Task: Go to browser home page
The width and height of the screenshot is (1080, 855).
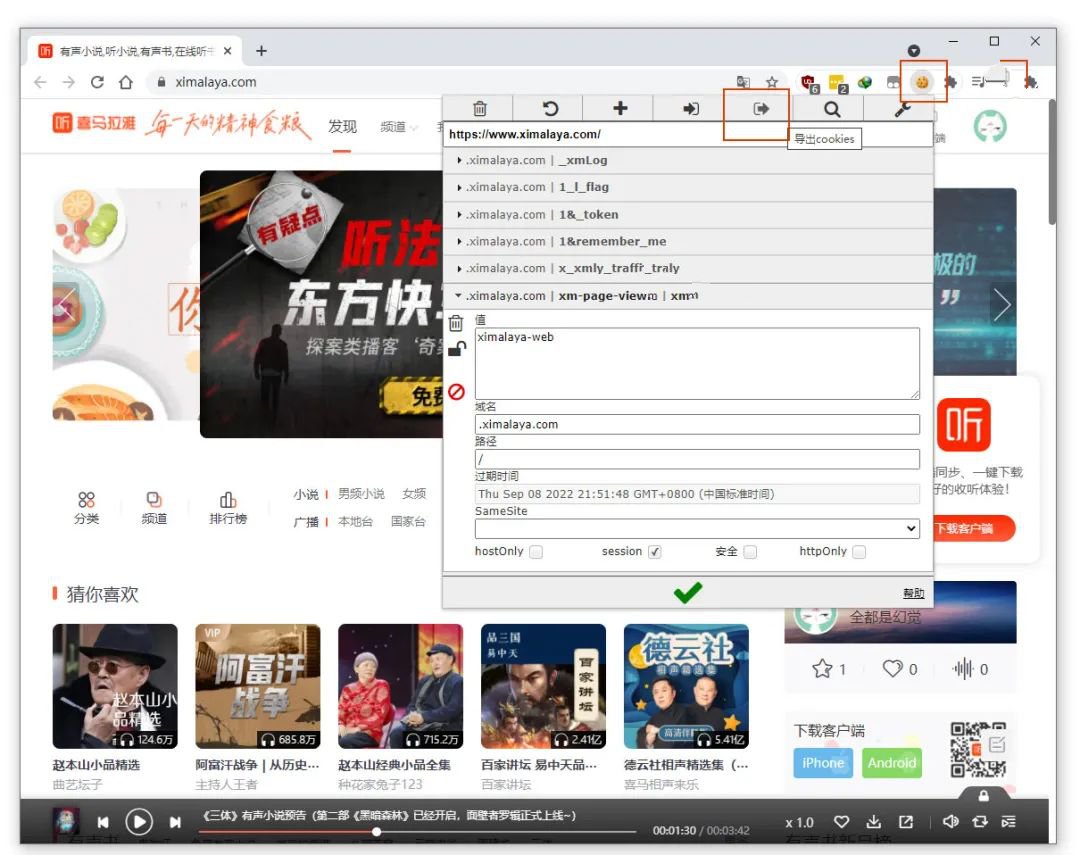Action: 125,82
